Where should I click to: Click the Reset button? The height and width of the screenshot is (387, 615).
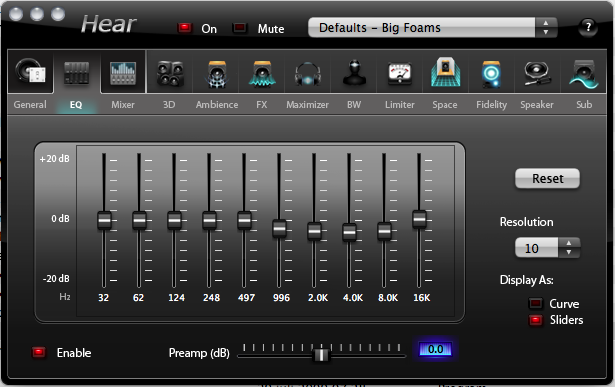(x=547, y=178)
